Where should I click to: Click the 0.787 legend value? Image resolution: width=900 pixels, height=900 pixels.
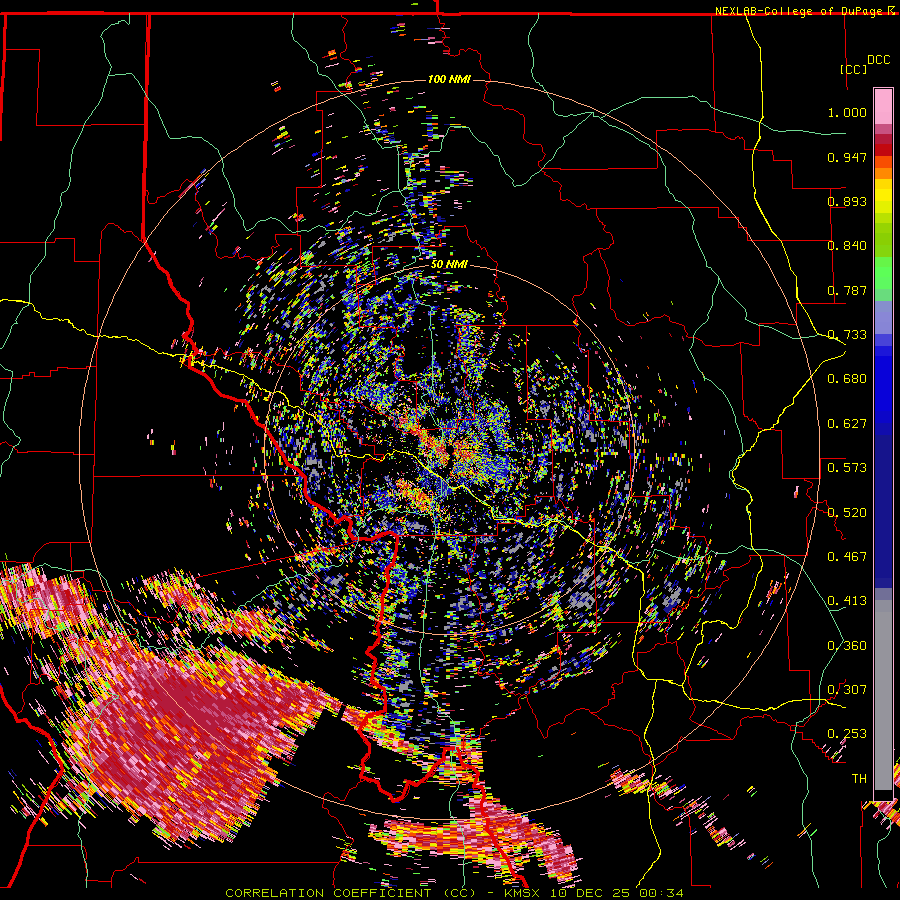[x=847, y=290]
